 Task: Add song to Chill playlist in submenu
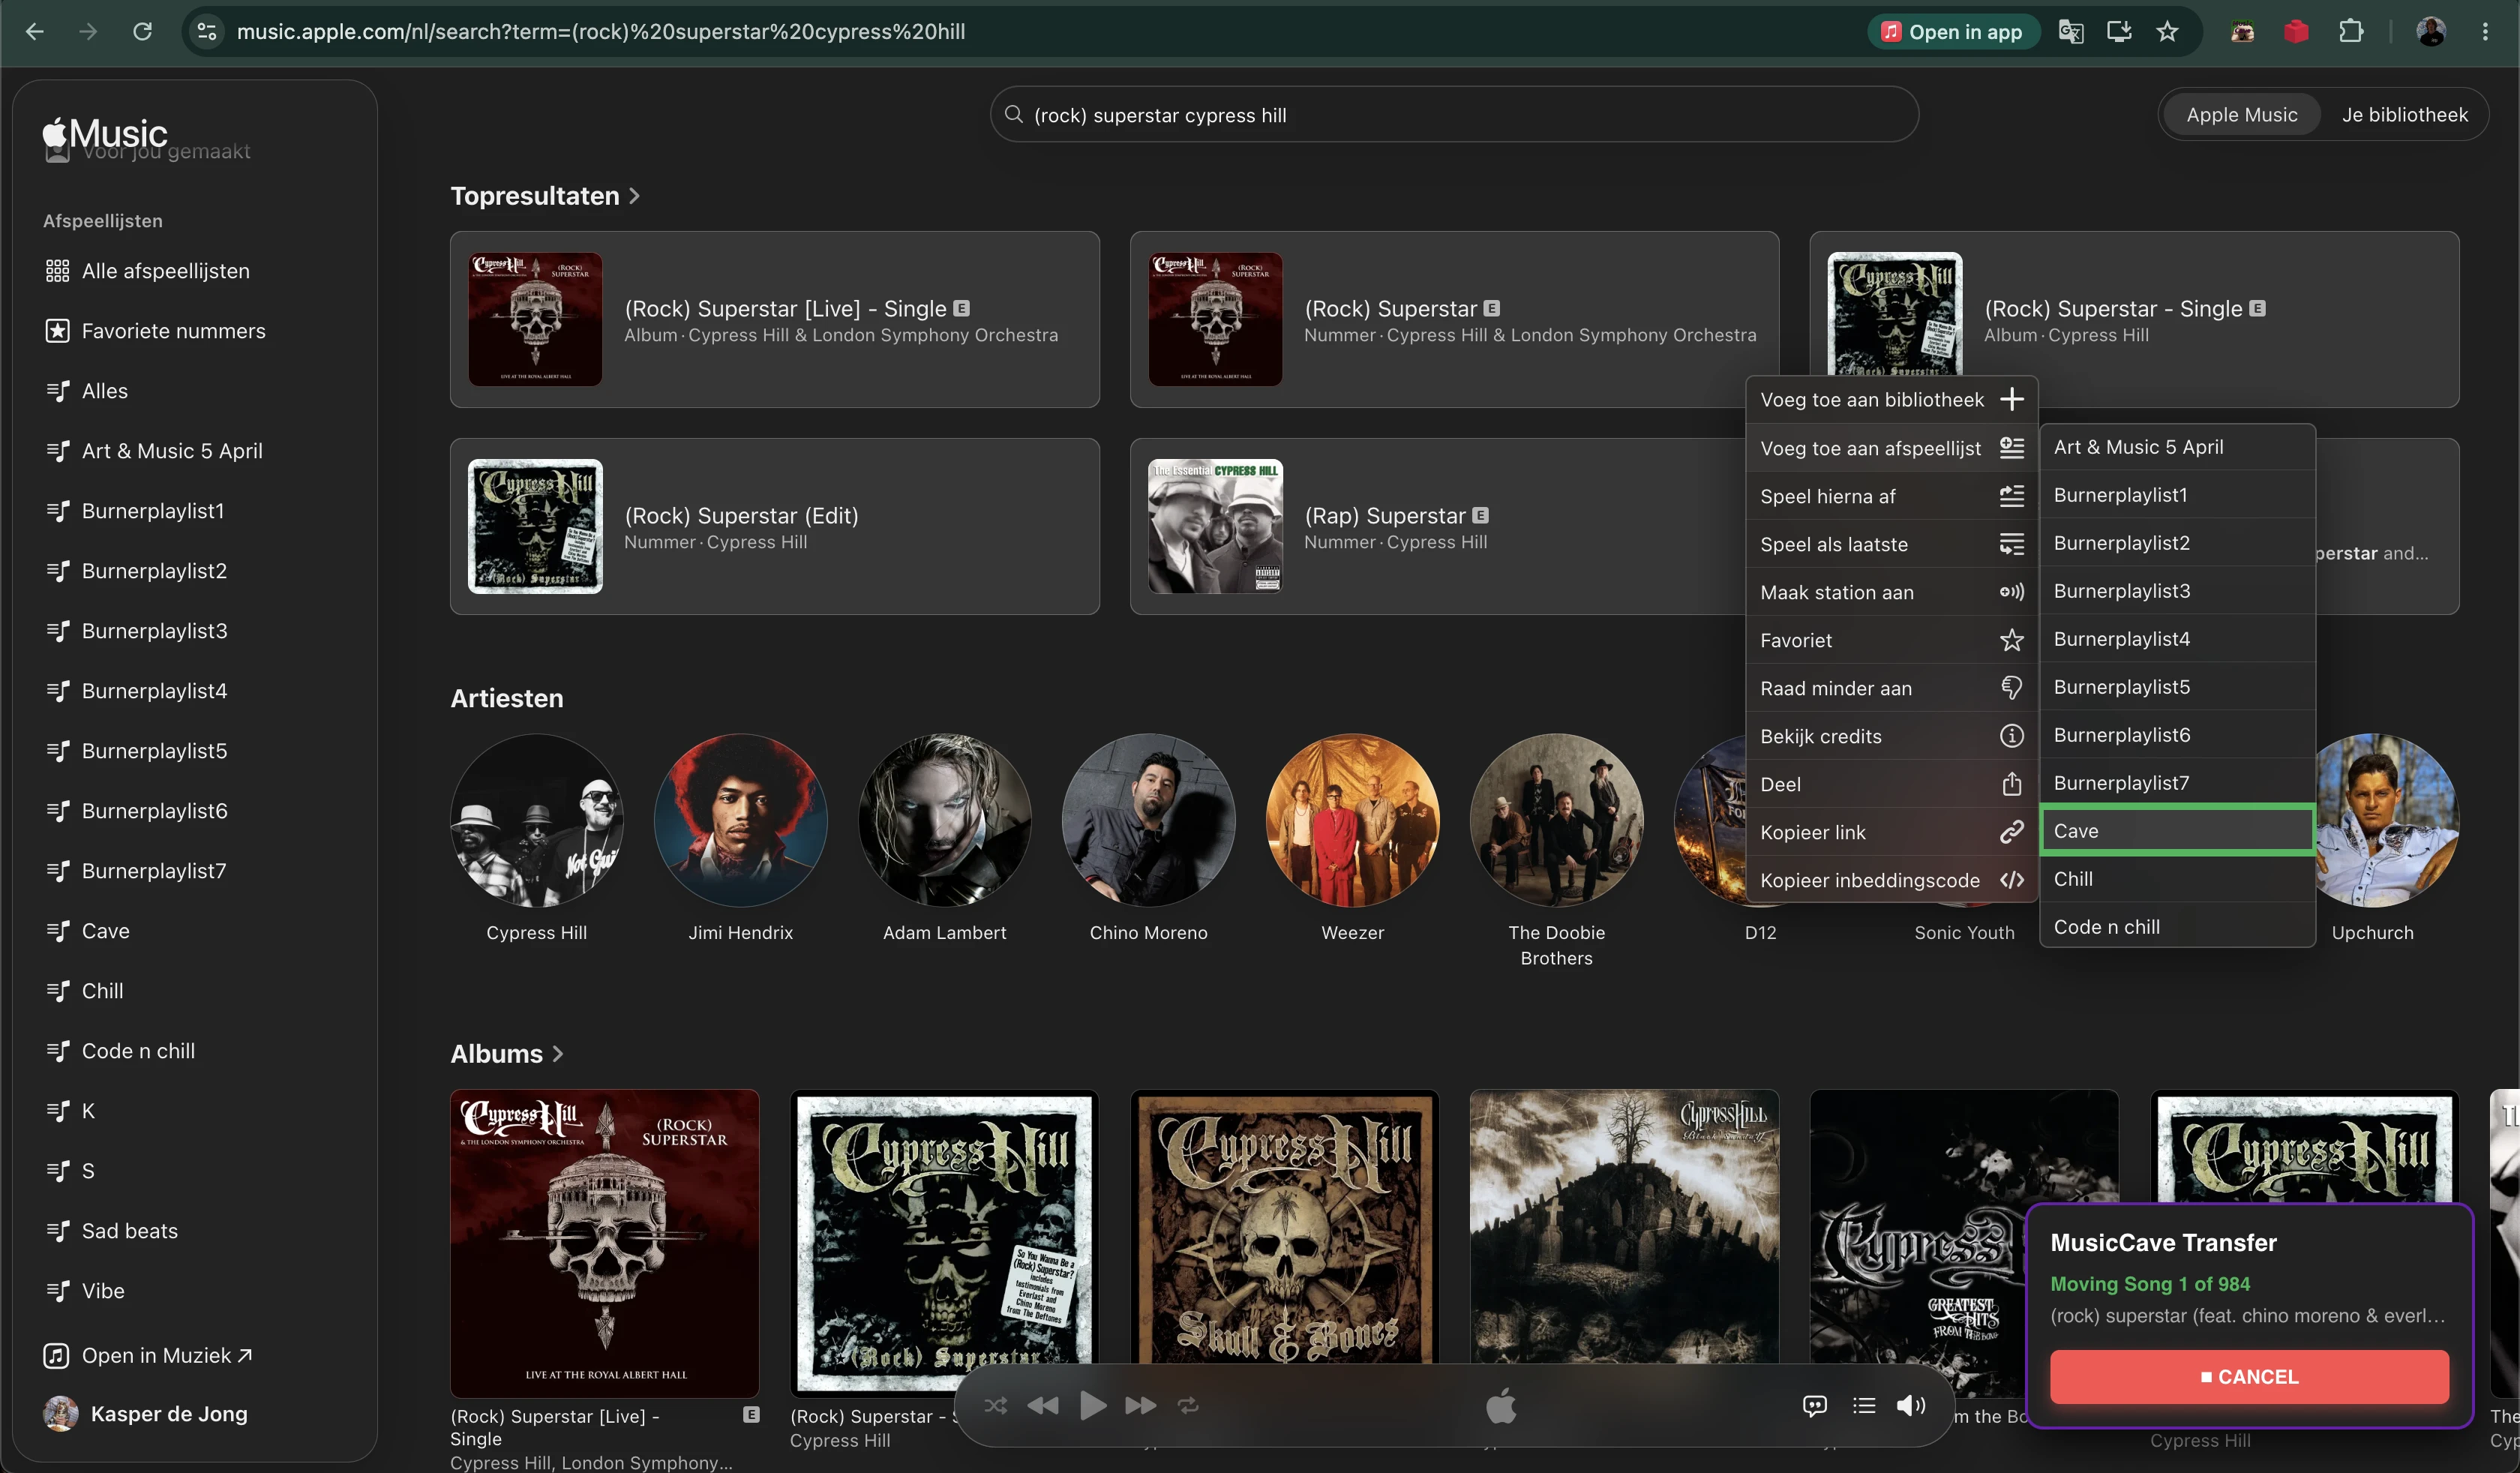(x=2177, y=878)
